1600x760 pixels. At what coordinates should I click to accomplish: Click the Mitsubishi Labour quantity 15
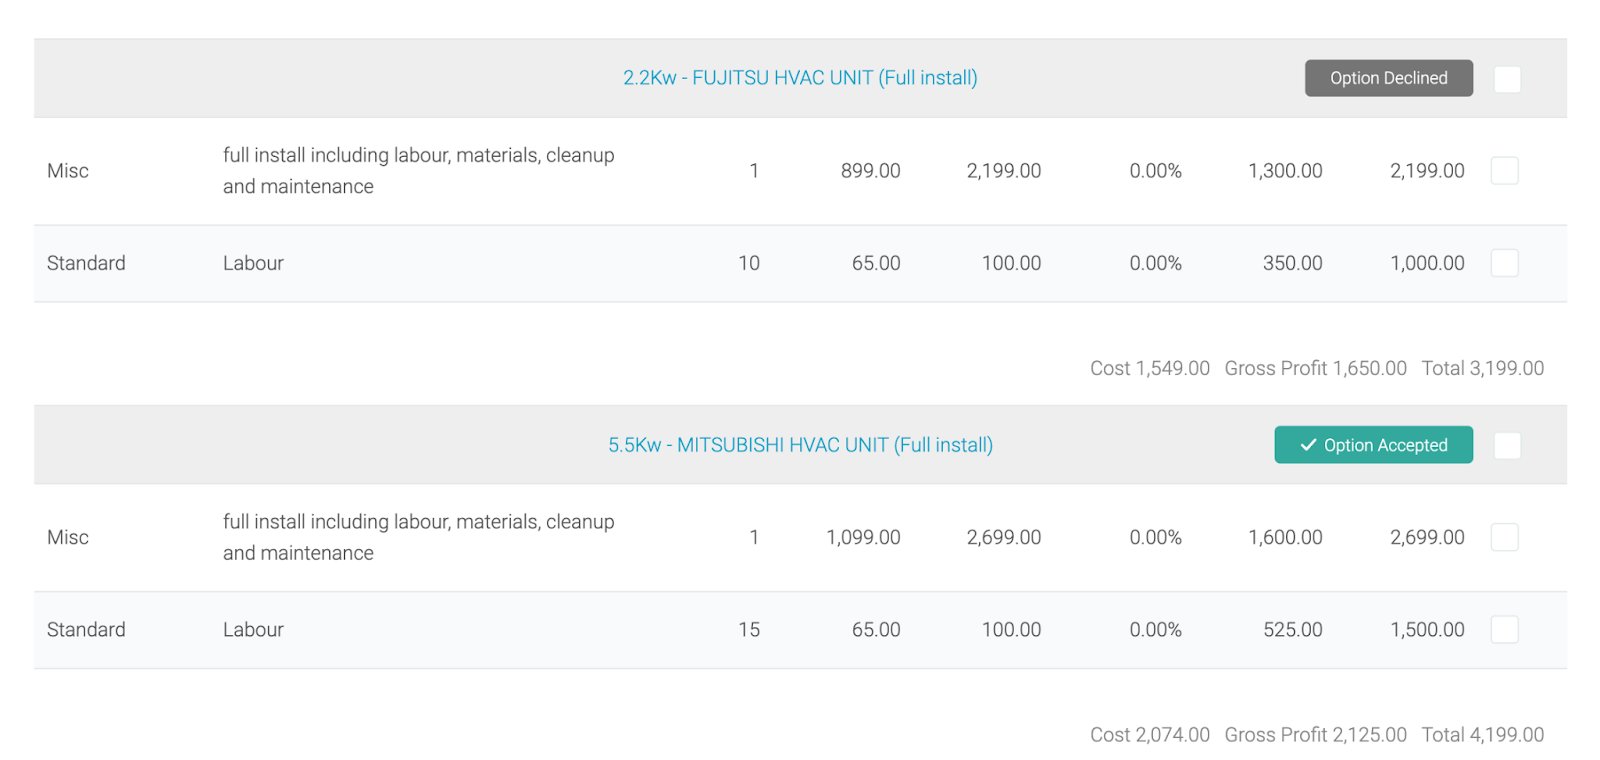[x=749, y=630]
